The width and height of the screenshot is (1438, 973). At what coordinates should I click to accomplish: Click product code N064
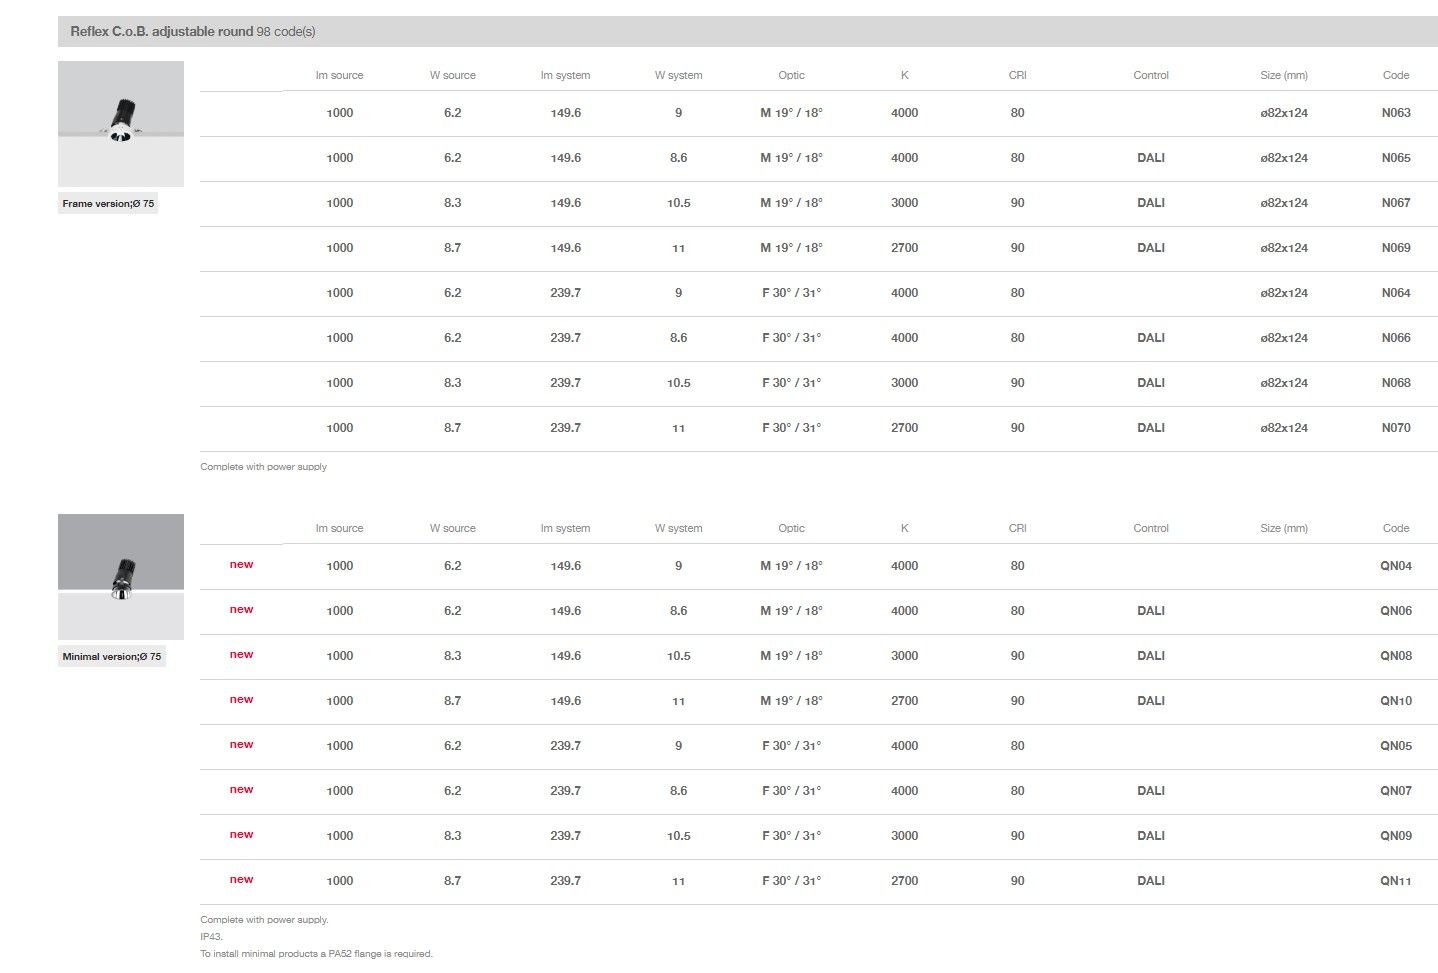click(1395, 293)
